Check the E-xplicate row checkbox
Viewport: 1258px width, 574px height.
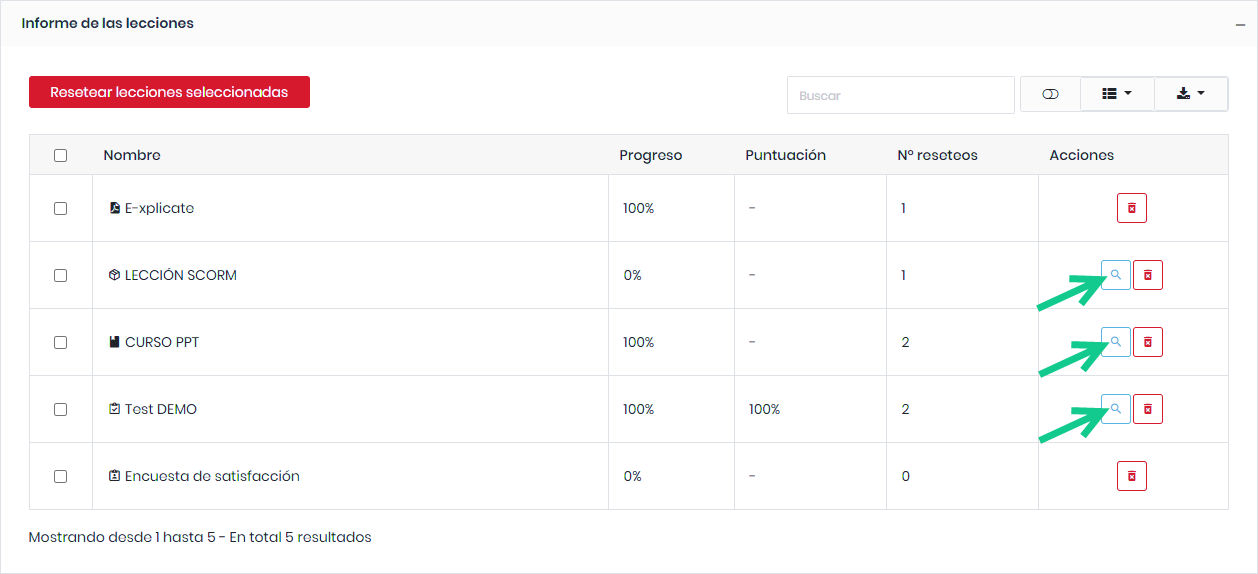point(60,208)
